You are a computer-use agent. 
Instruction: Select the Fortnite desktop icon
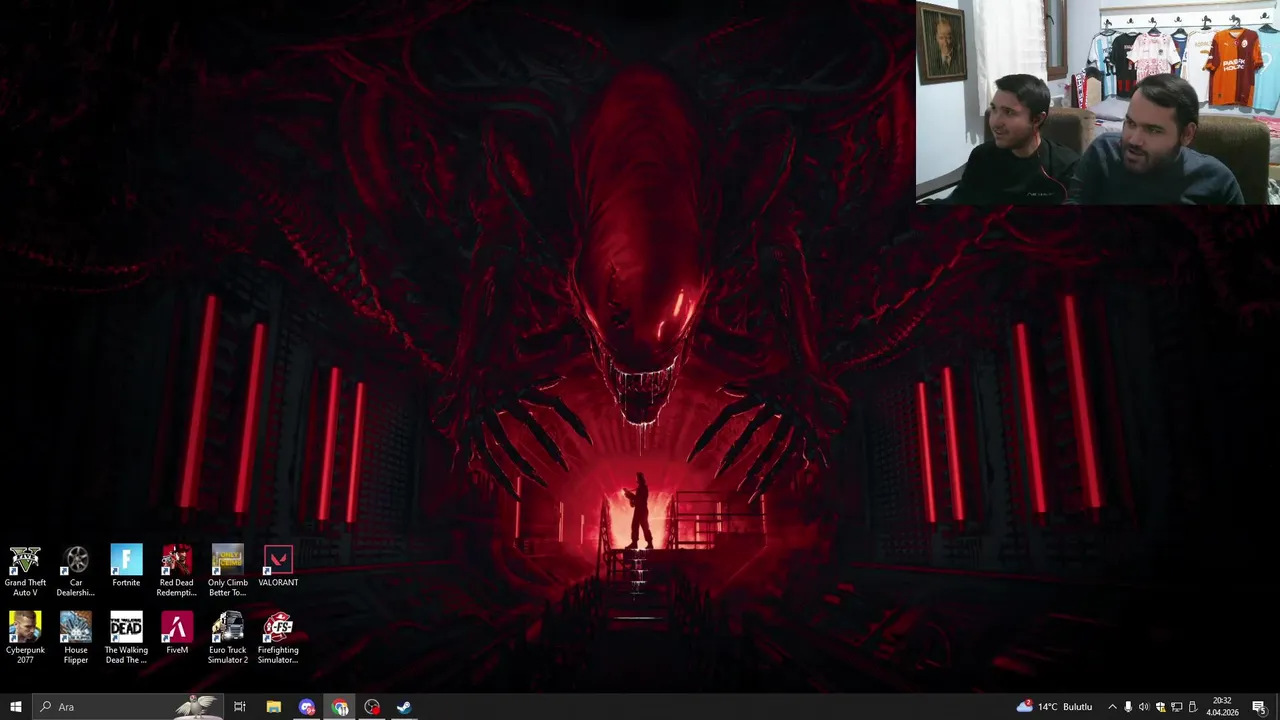[126, 567]
